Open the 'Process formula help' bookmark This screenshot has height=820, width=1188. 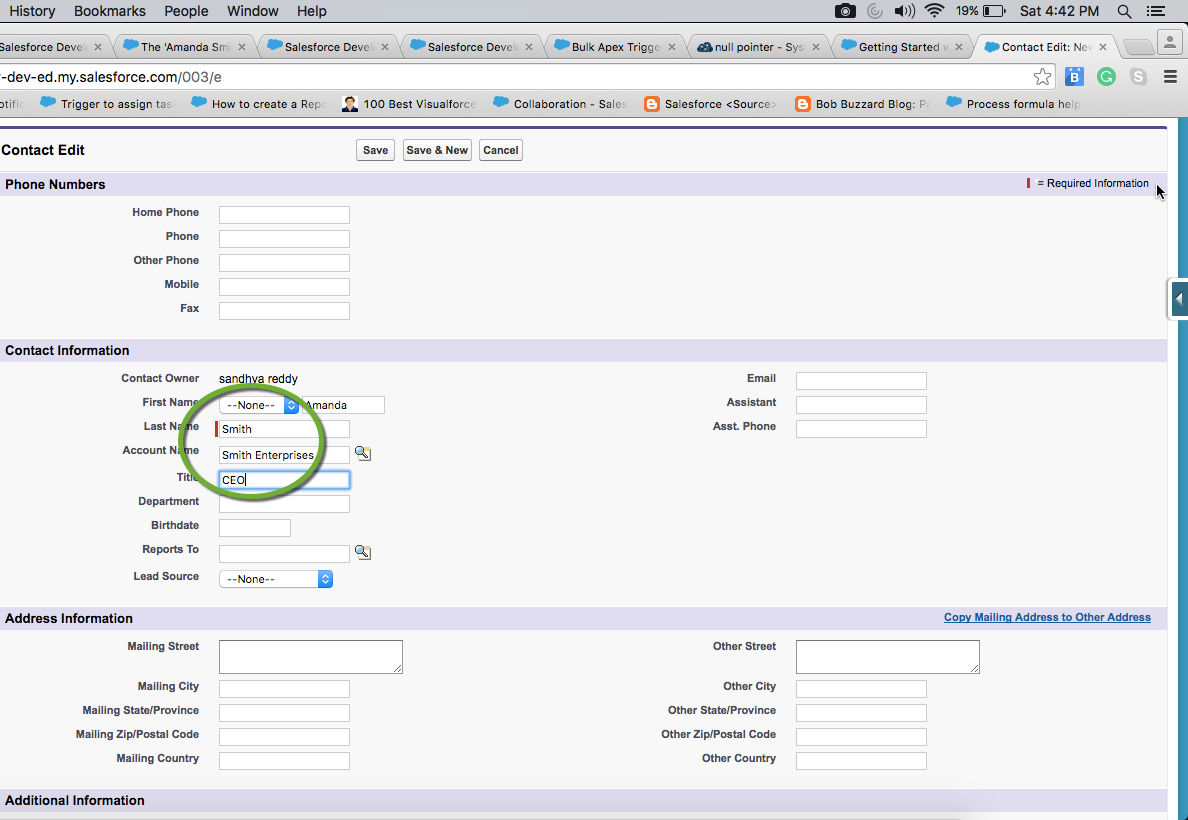pyautogui.click(x=1014, y=104)
